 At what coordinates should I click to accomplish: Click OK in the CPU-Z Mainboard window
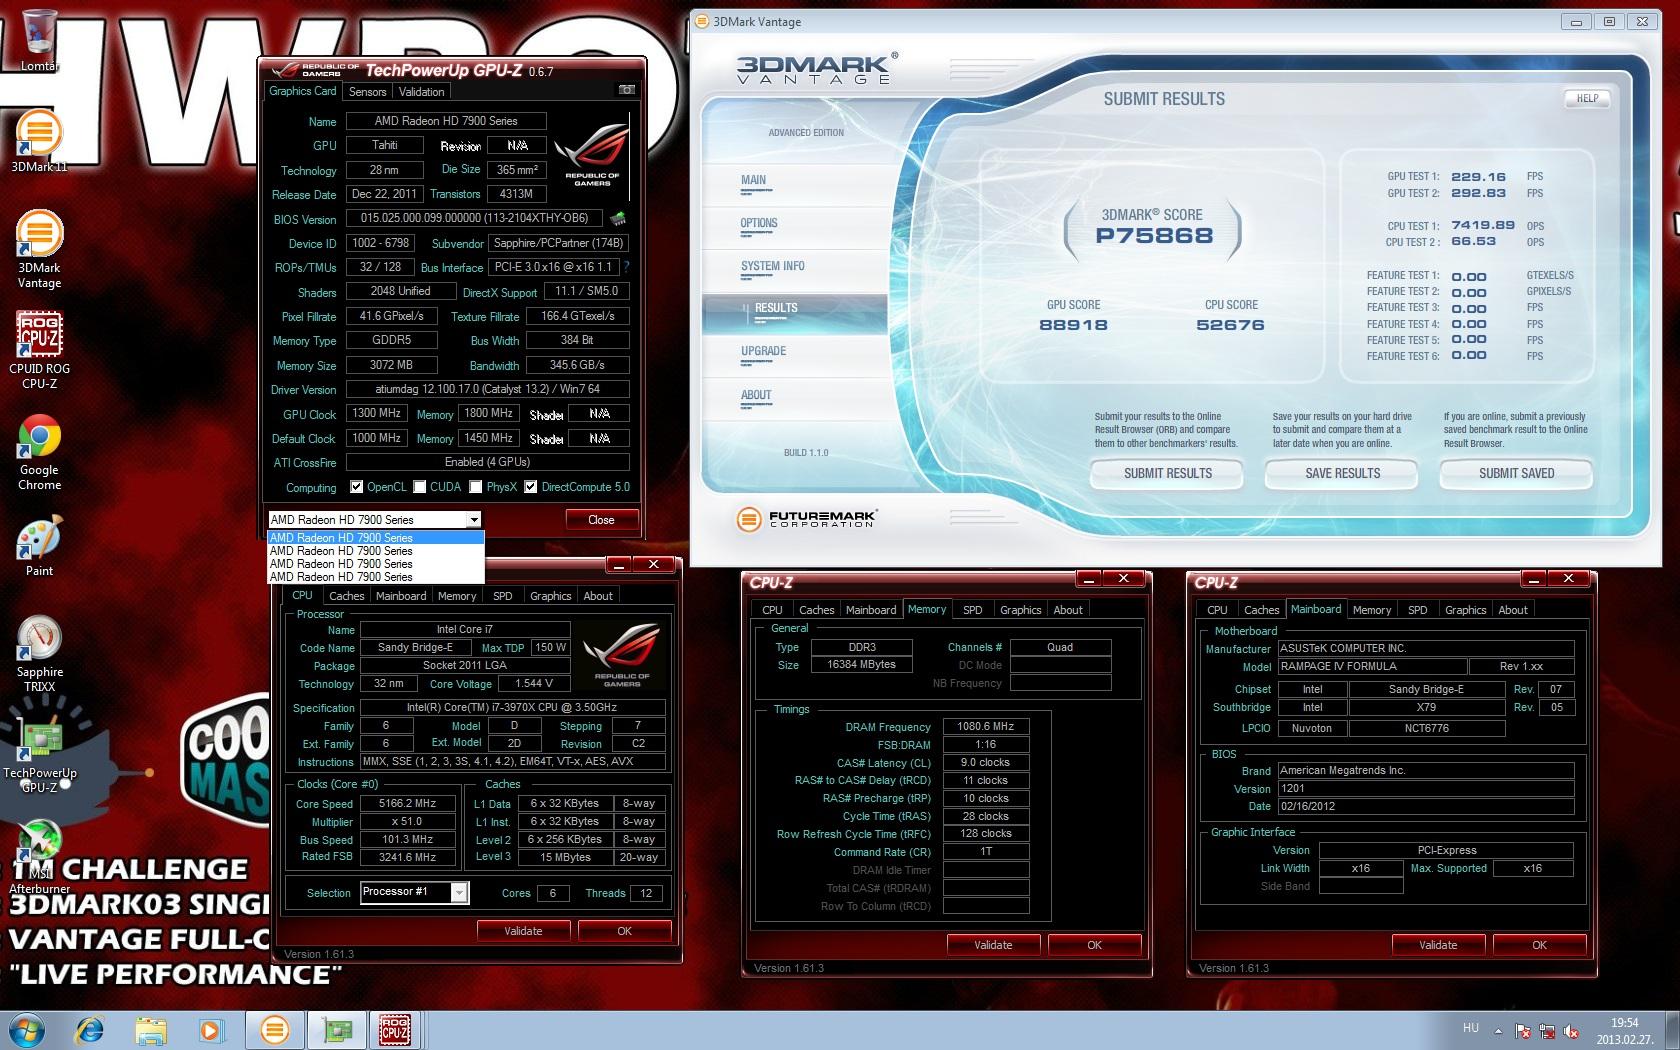point(1539,945)
